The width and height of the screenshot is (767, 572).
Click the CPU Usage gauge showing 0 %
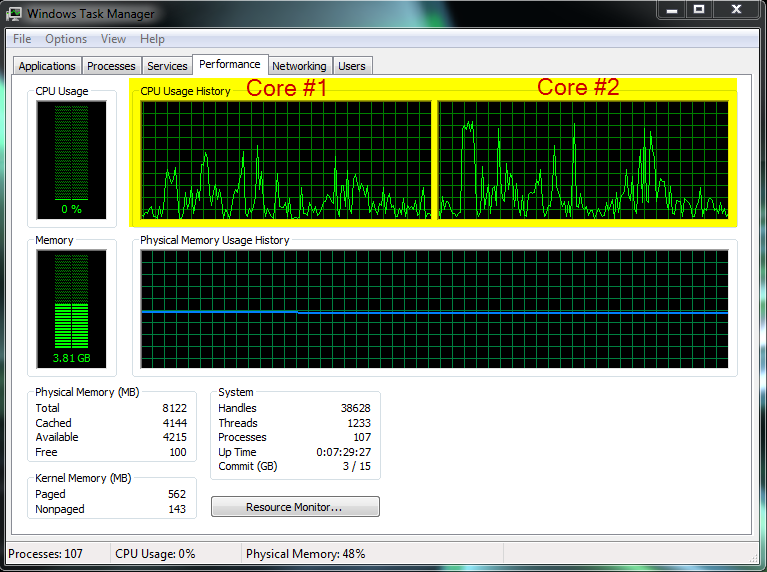click(71, 159)
